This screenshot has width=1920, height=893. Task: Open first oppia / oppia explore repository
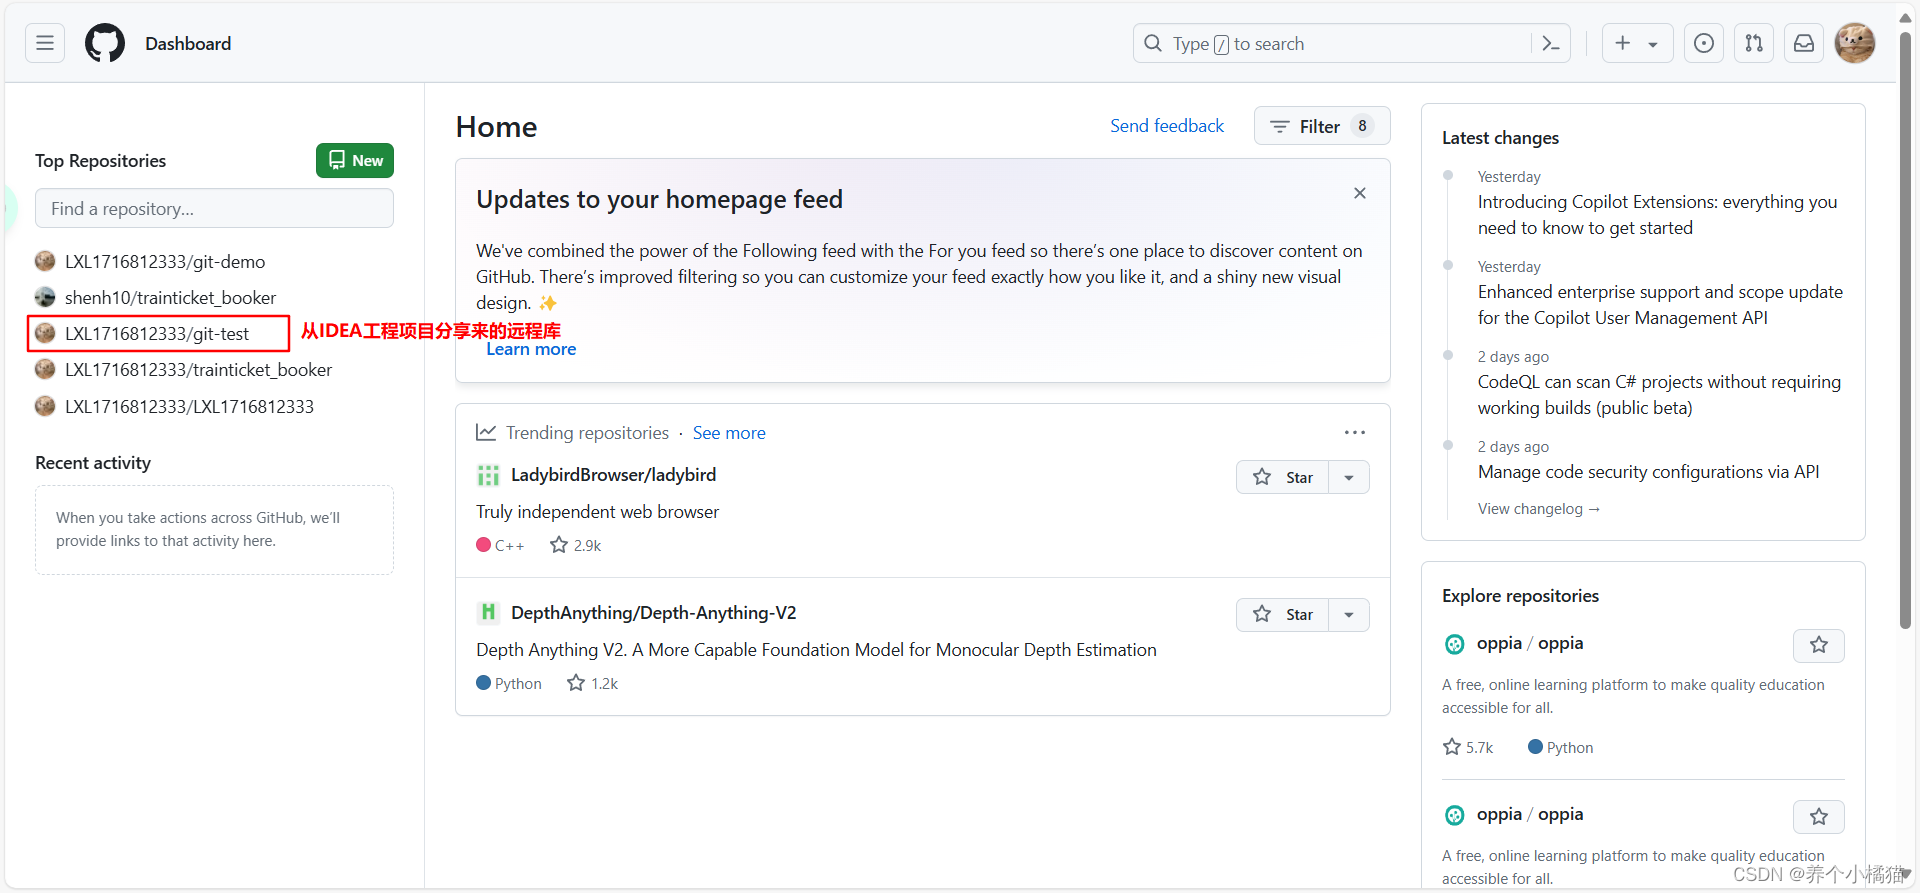click(x=1530, y=643)
